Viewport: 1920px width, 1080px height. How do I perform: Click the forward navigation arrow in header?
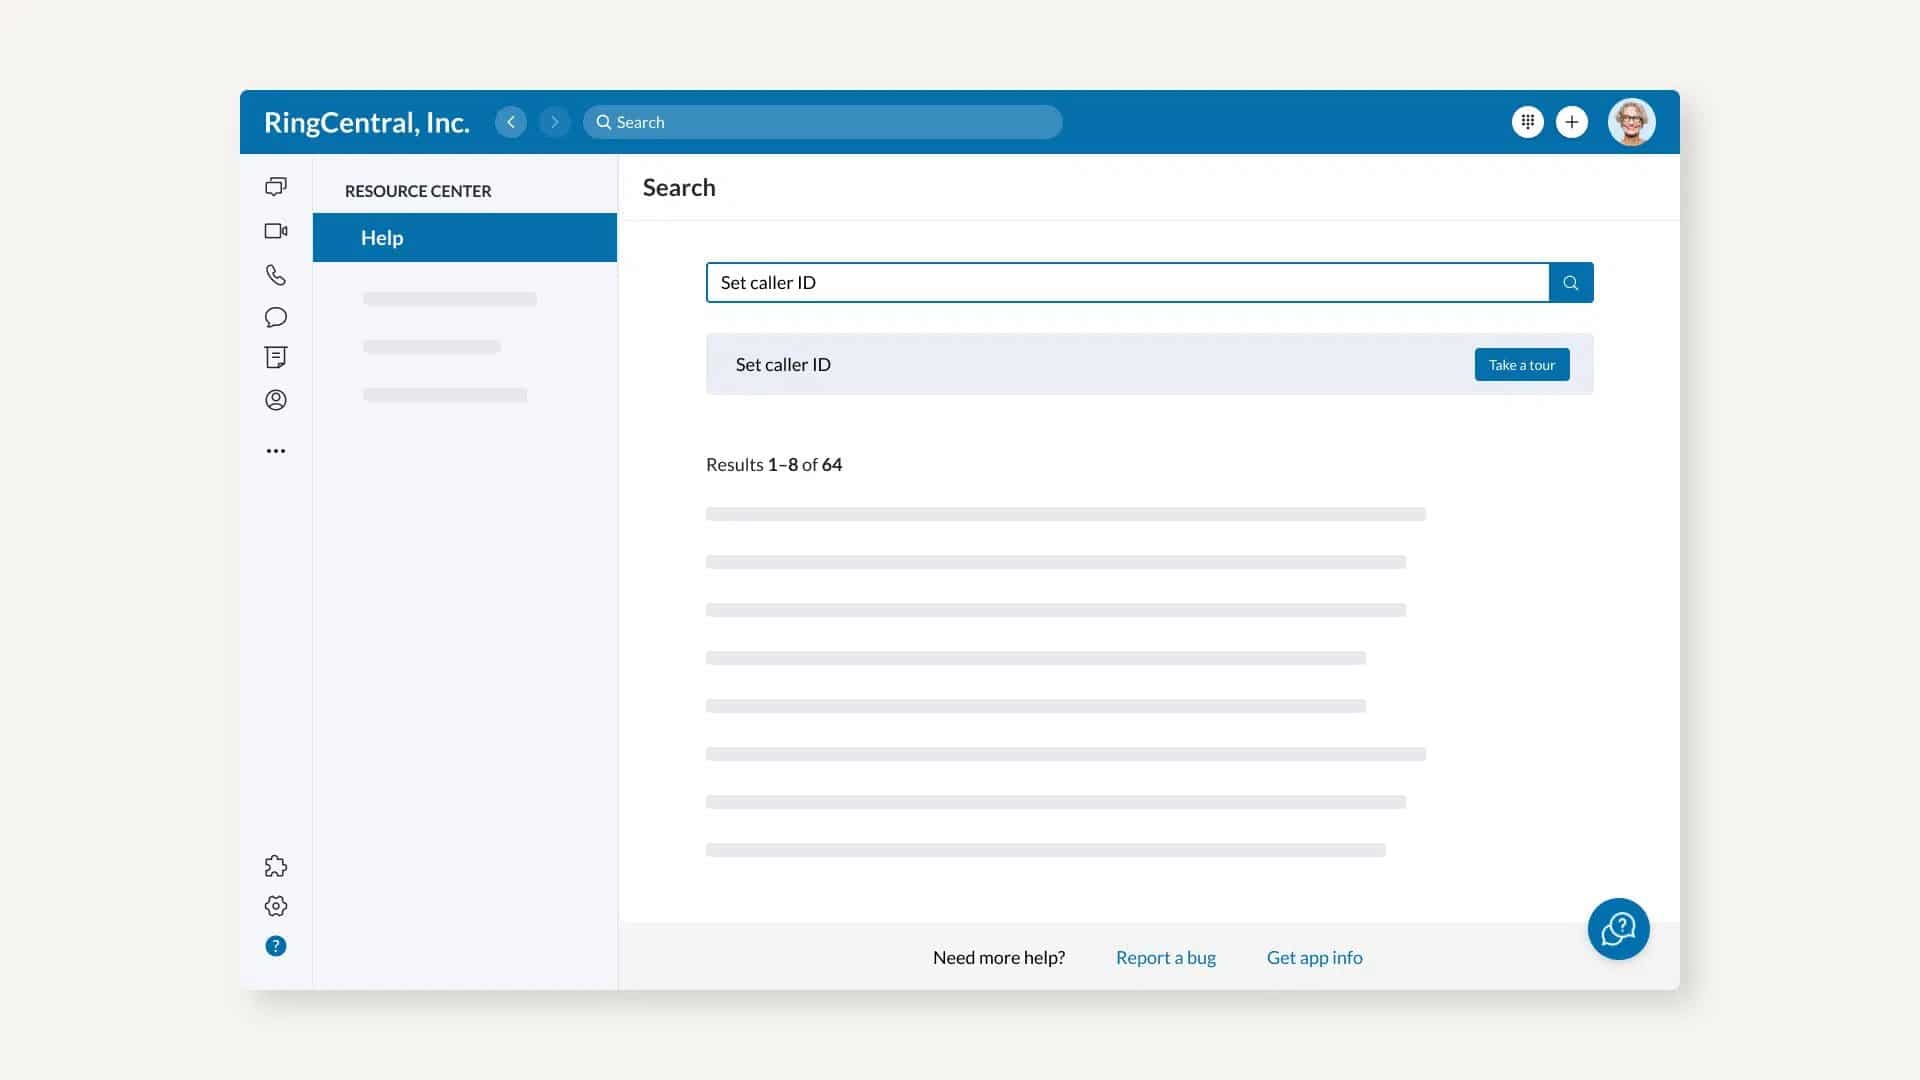point(554,121)
